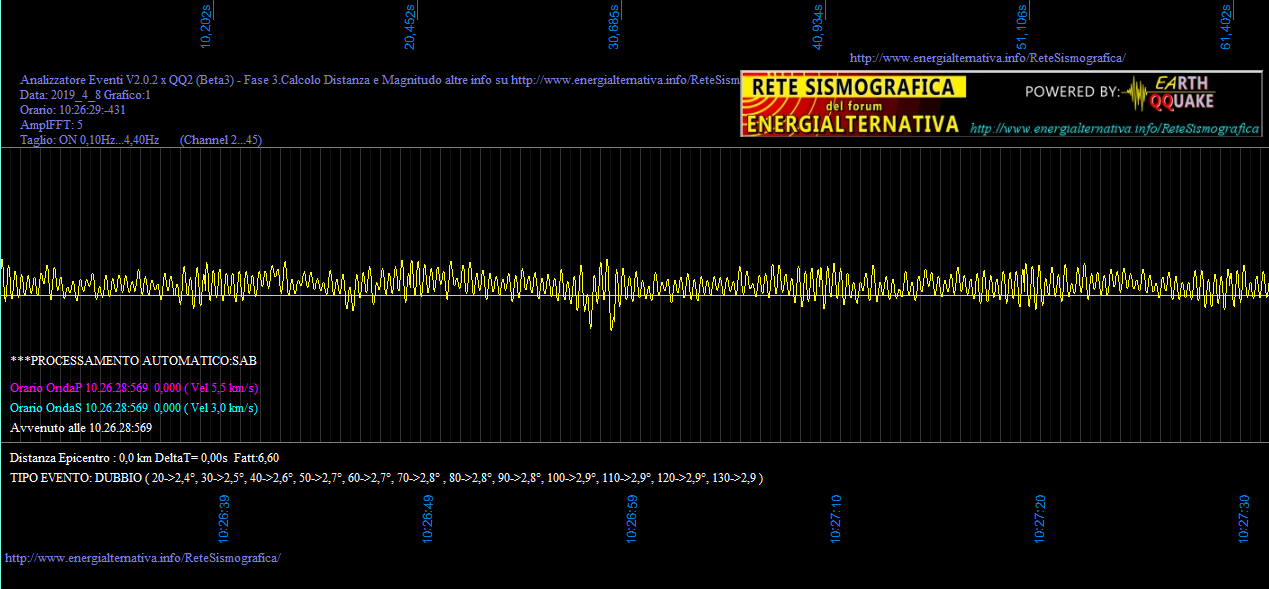The height and width of the screenshot is (589, 1269).
Task: Open the URL link under the top time axis
Action: [987, 58]
